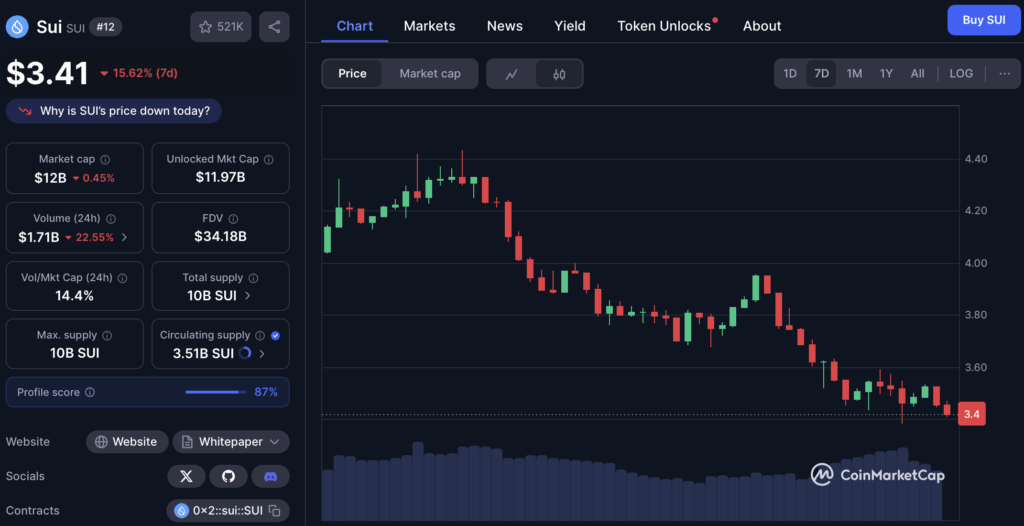Switch to line chart icon
The height and width of the screenshot is (526, 1024).
click(x=511, y=74)
